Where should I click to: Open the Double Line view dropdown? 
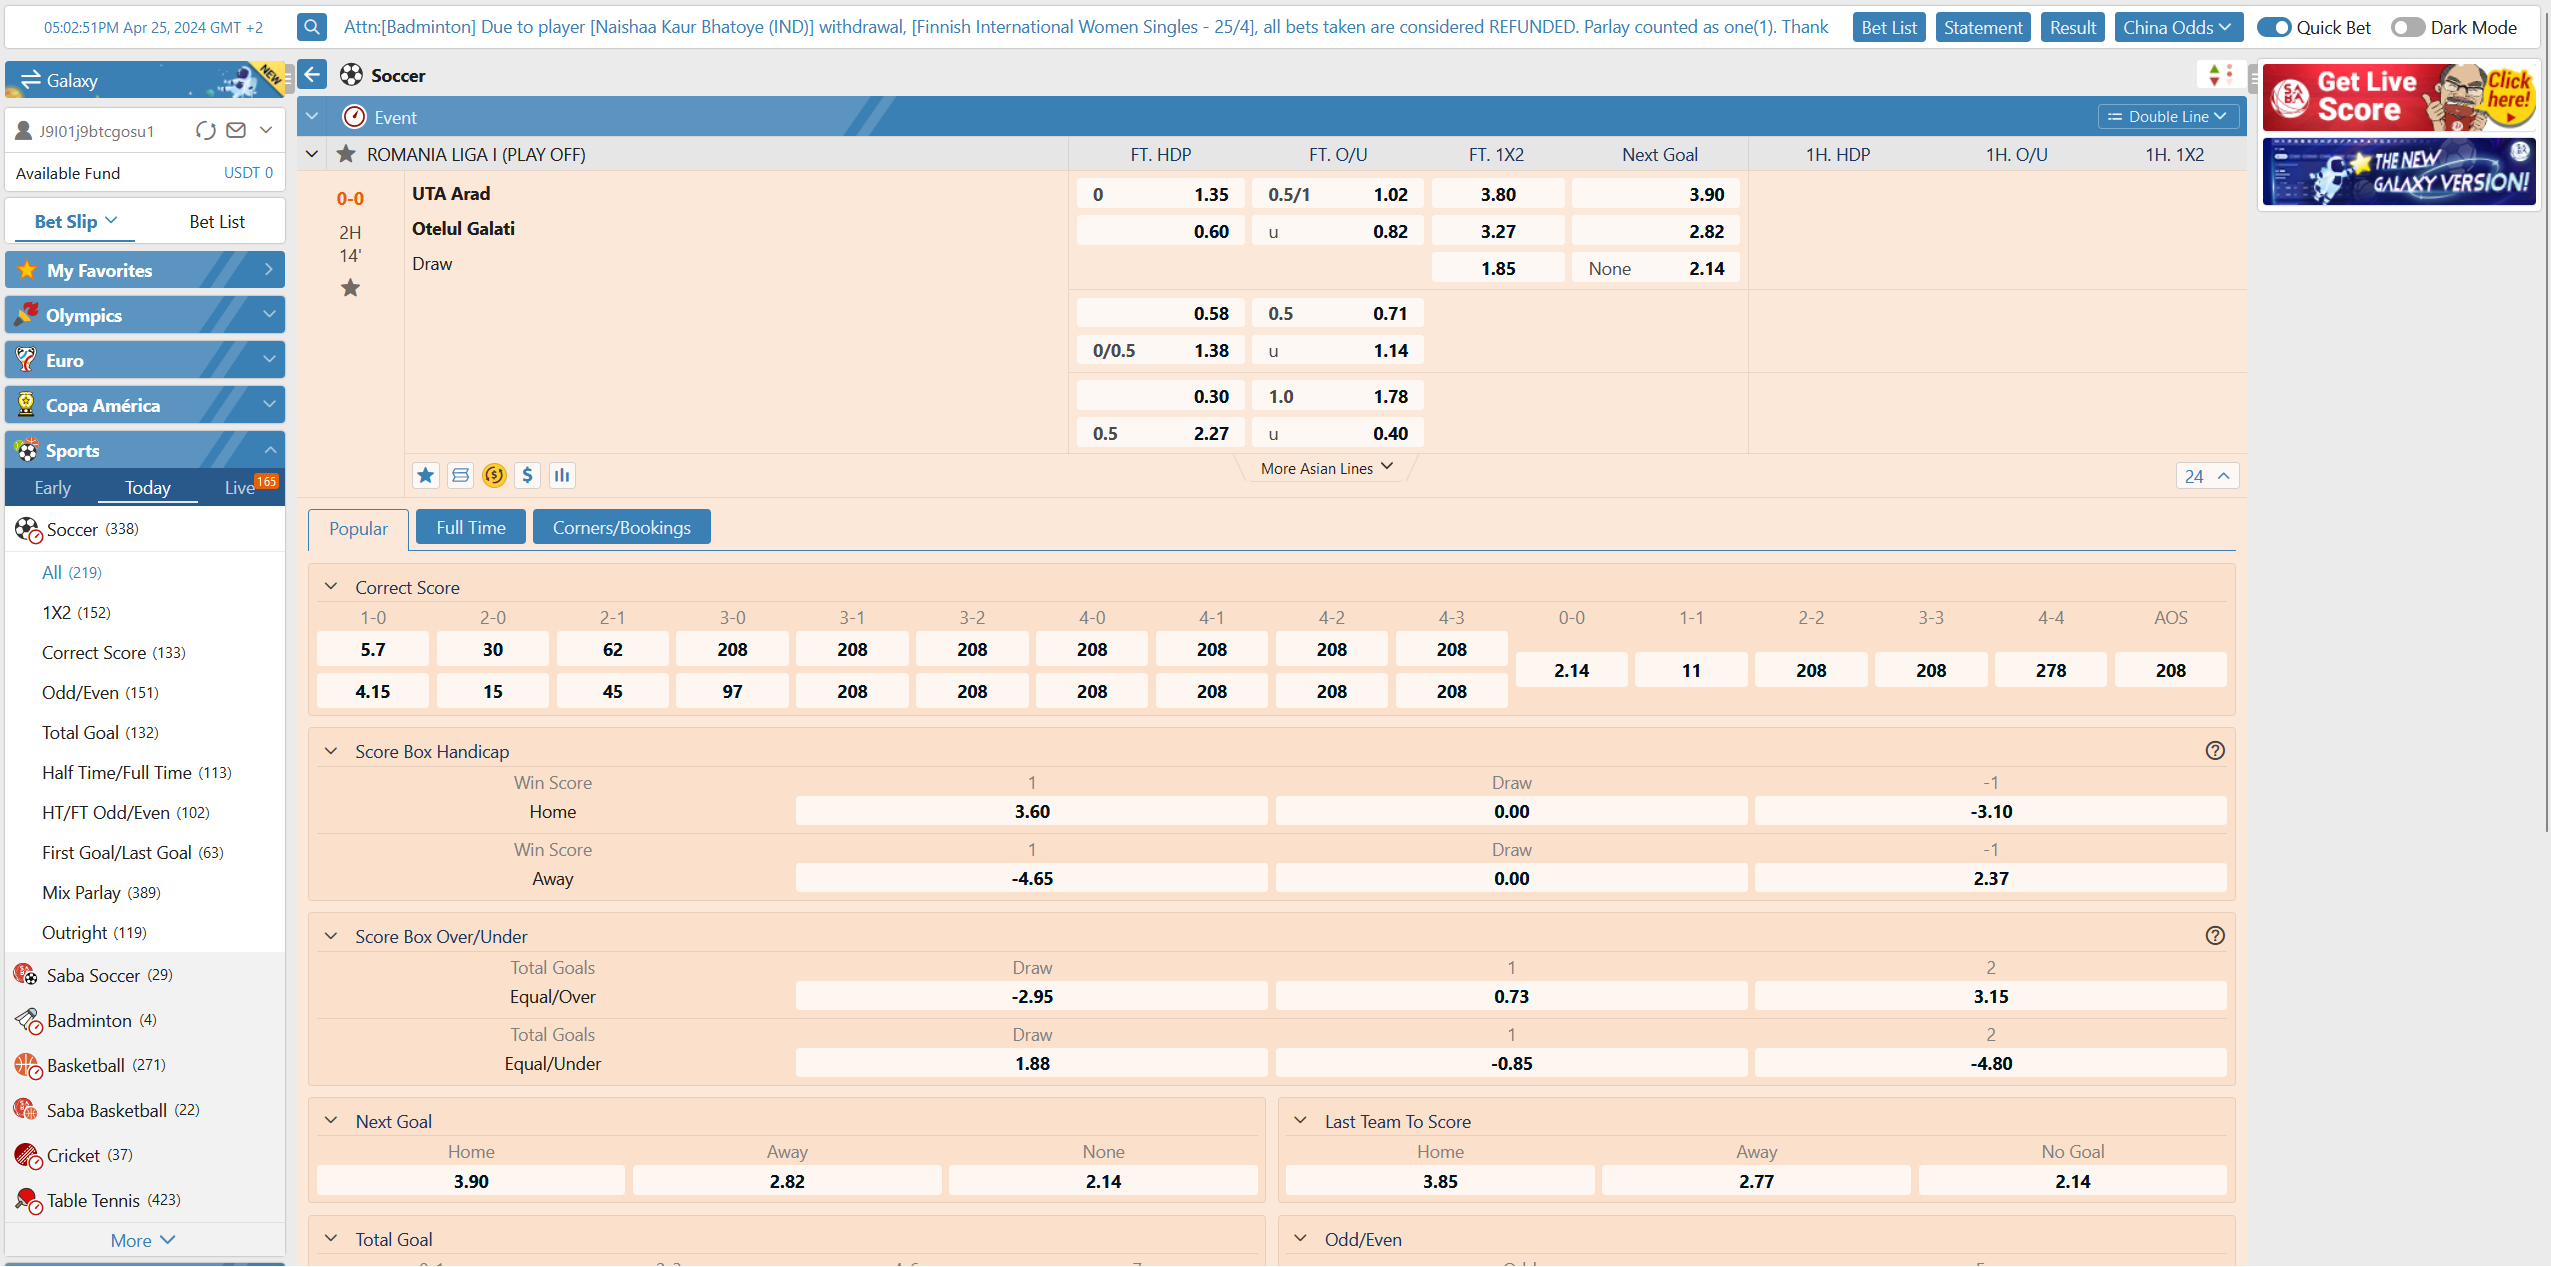2168,117
